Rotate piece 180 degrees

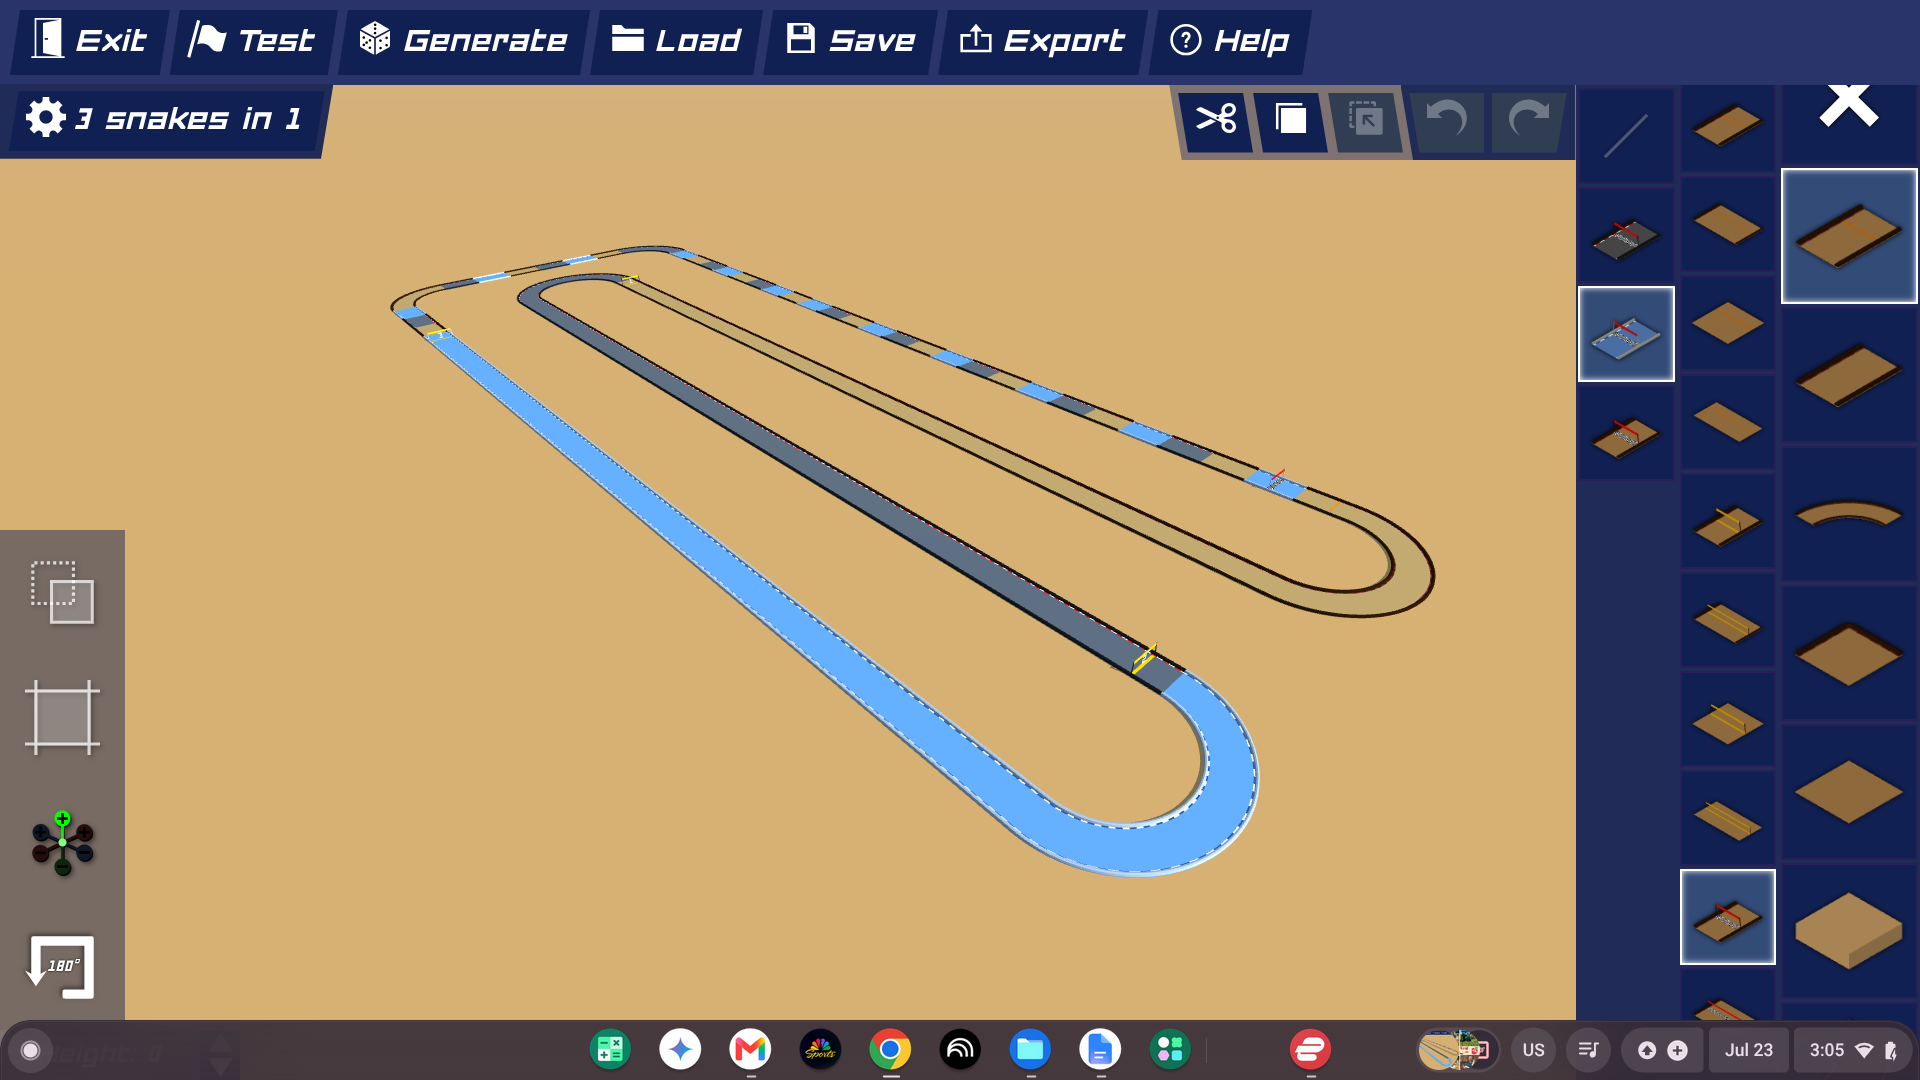pyautogui.click(x=62, y=966)
